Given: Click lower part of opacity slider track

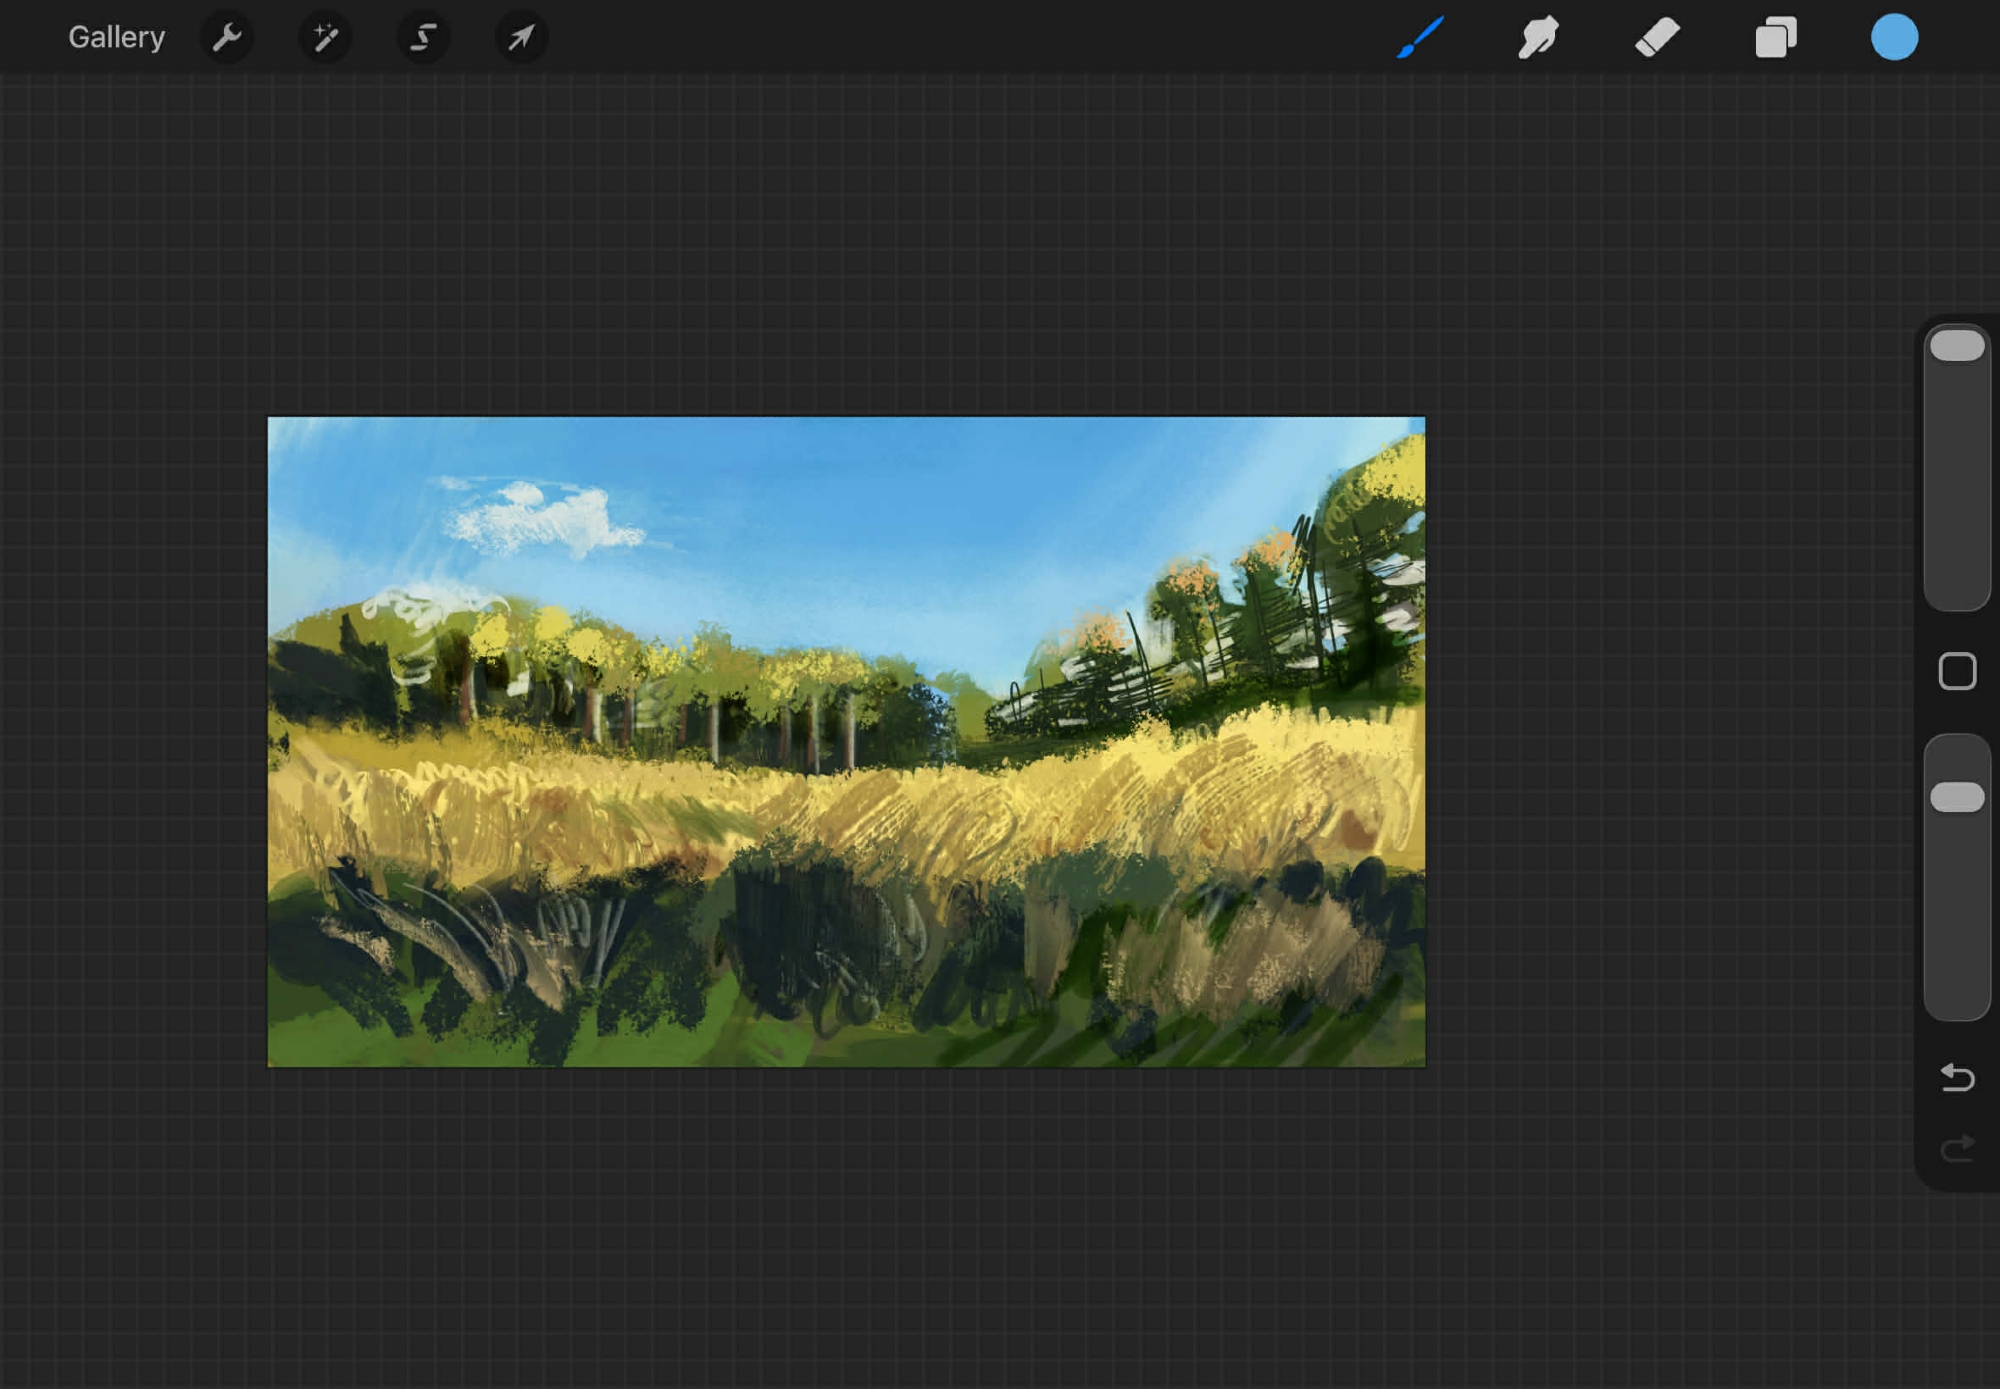Looking at the screenshot, I should (1957, 950).
